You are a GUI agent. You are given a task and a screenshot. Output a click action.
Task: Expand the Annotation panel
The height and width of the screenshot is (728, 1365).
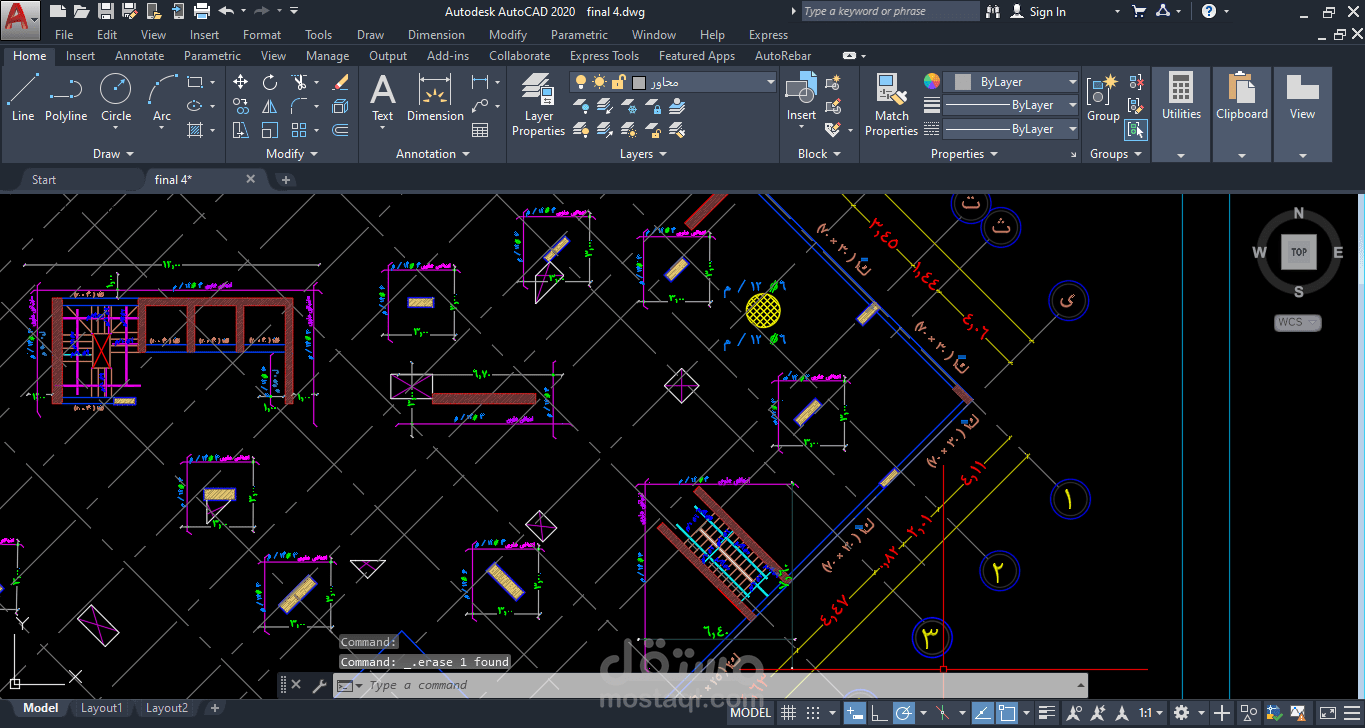pos(432,154)
